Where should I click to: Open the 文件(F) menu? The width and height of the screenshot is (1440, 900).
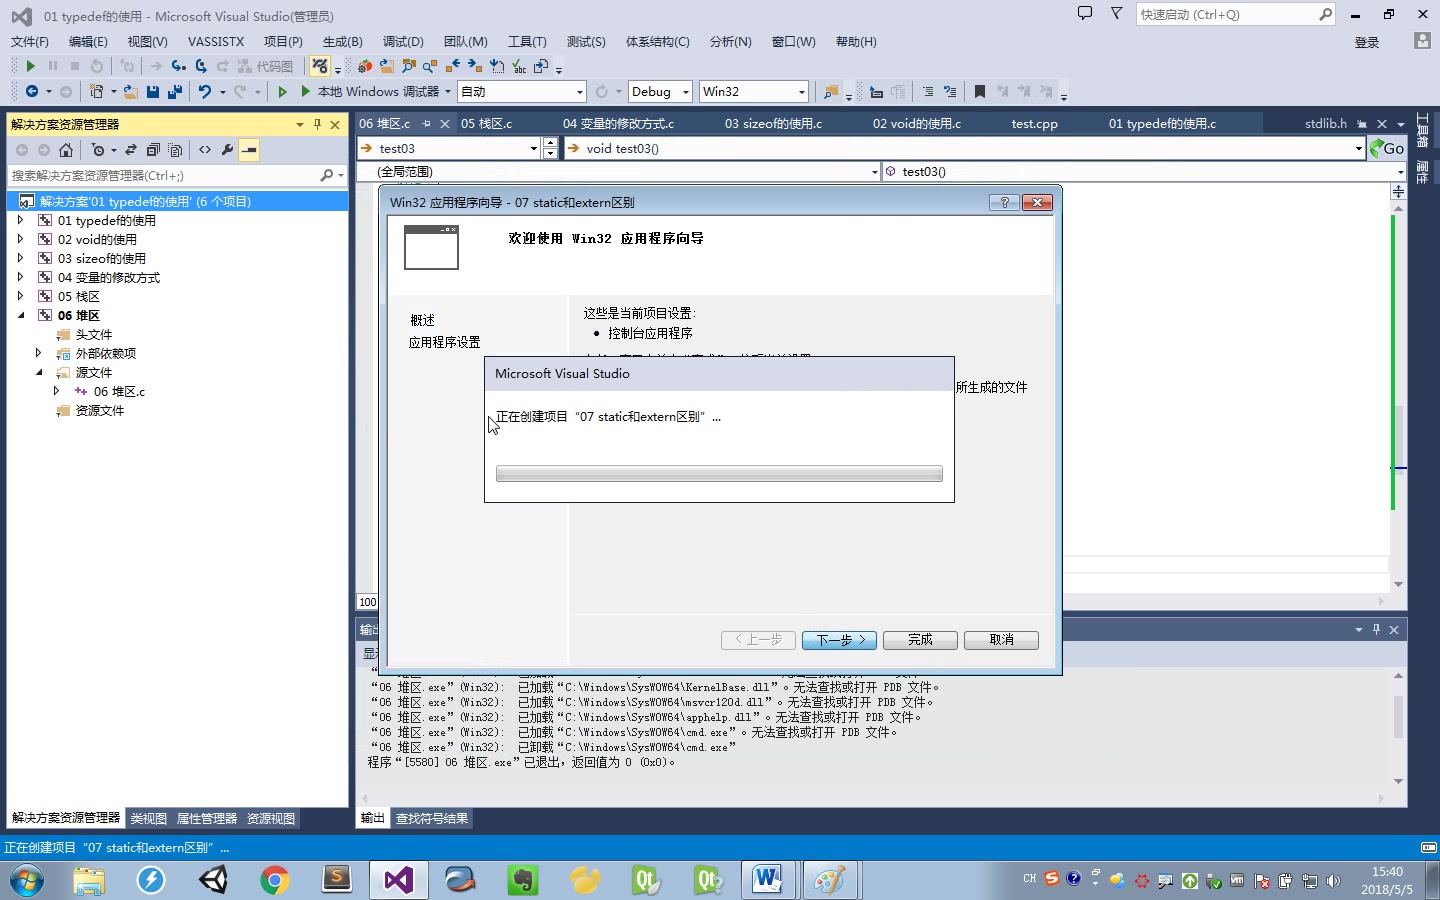29,41
